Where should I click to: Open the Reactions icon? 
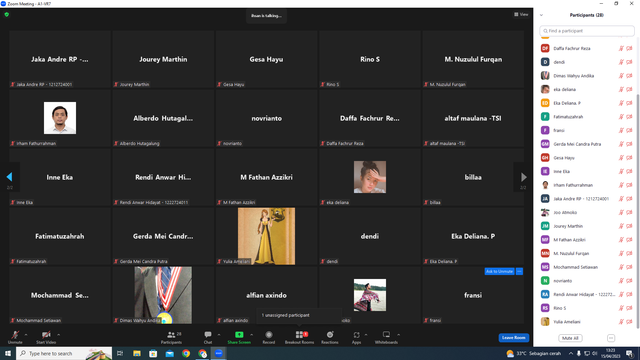point(330,334)
